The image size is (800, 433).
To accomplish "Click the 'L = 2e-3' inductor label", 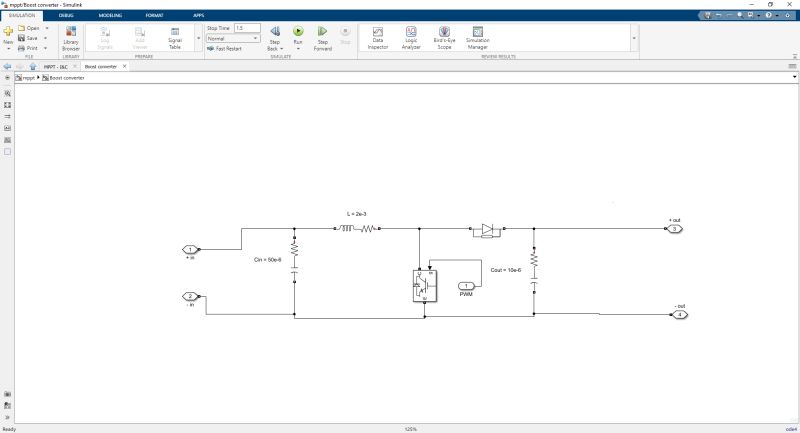I will pyautogui.click(x=357, y=214).
